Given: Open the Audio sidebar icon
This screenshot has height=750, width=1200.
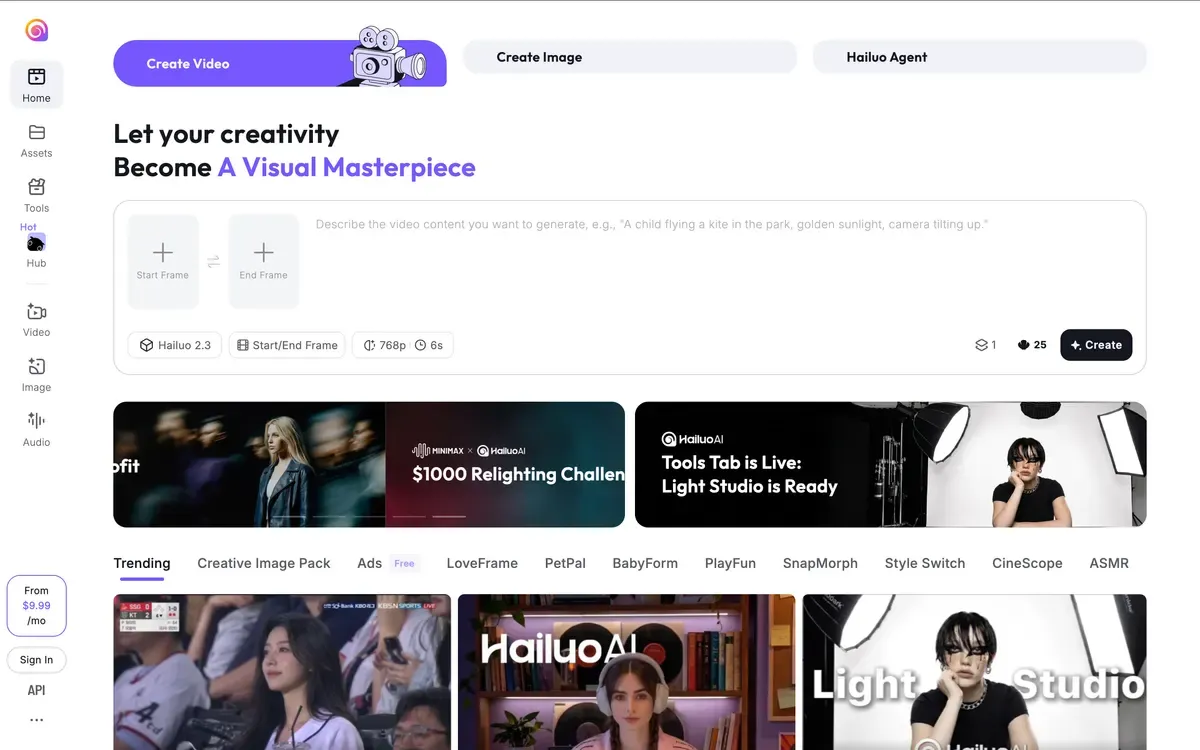Looking at the screenshot, I should tap(37, 421).
